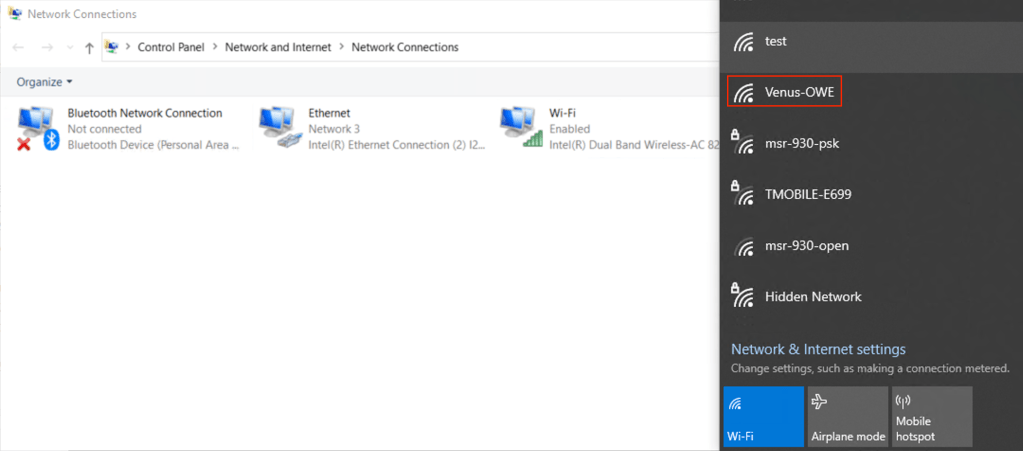The height and width of the screenshot is (451, 1023).
Task: Click the Back navigation arrow
Action: pos(19,47)
